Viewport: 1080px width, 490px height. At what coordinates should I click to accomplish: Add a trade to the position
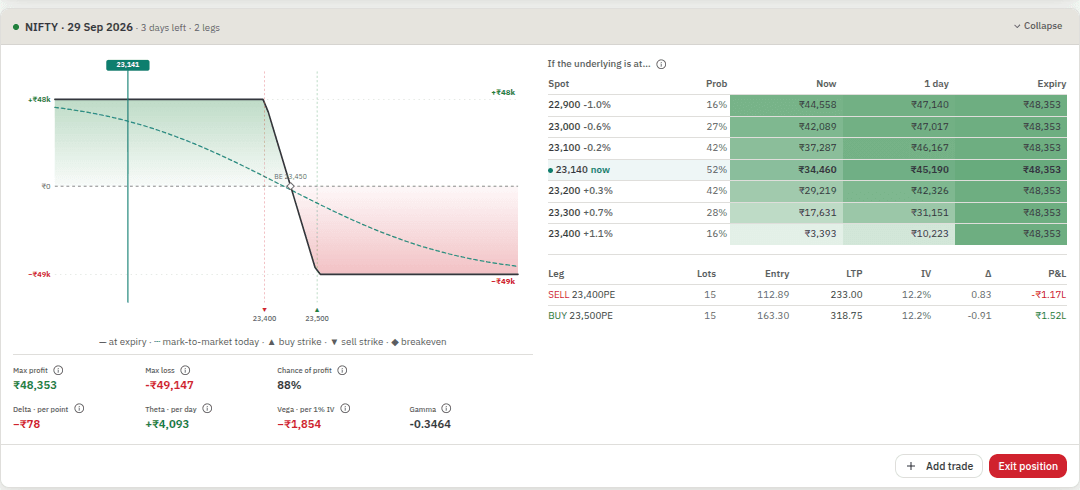pos(939,467)
